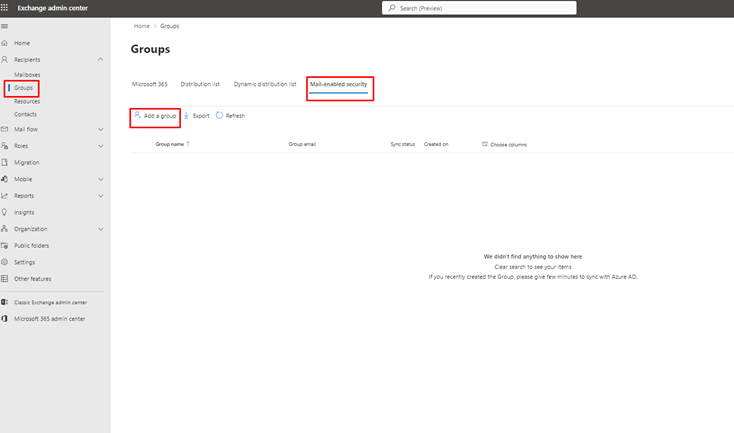Click the Group email column header
This screenshot has height=433, width=734.
pyautogui.click(x=302, y=144)
